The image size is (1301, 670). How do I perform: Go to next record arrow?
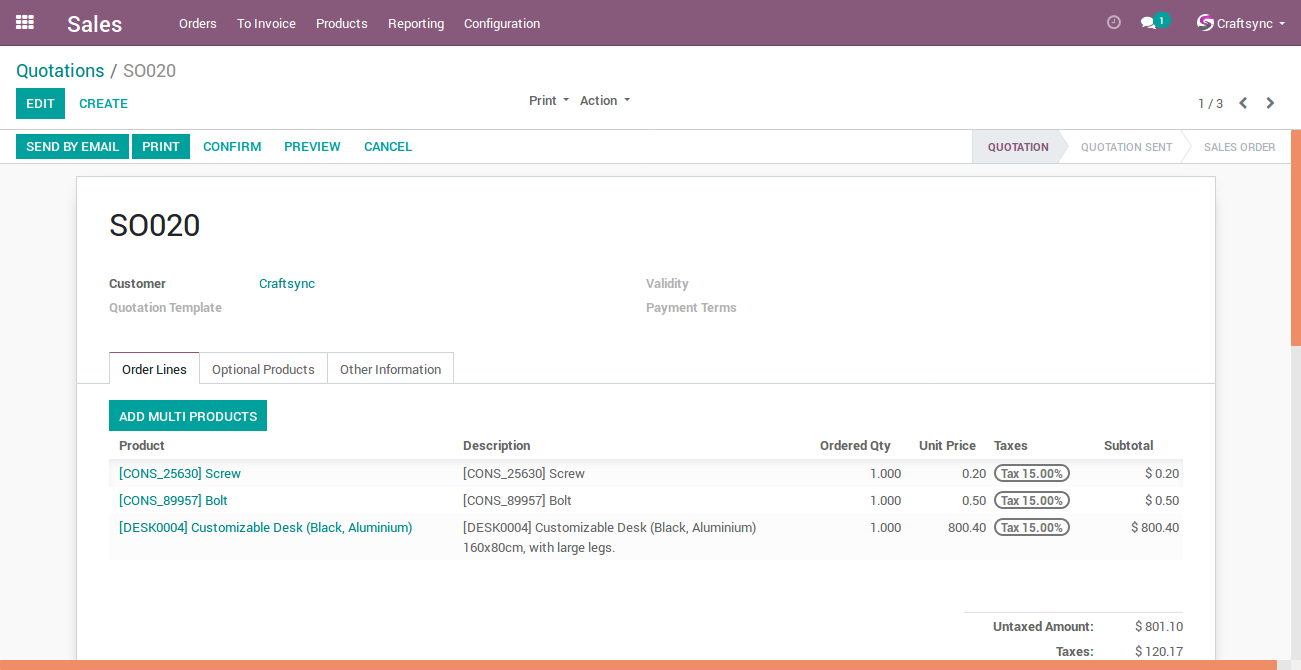coord(1270,103)
